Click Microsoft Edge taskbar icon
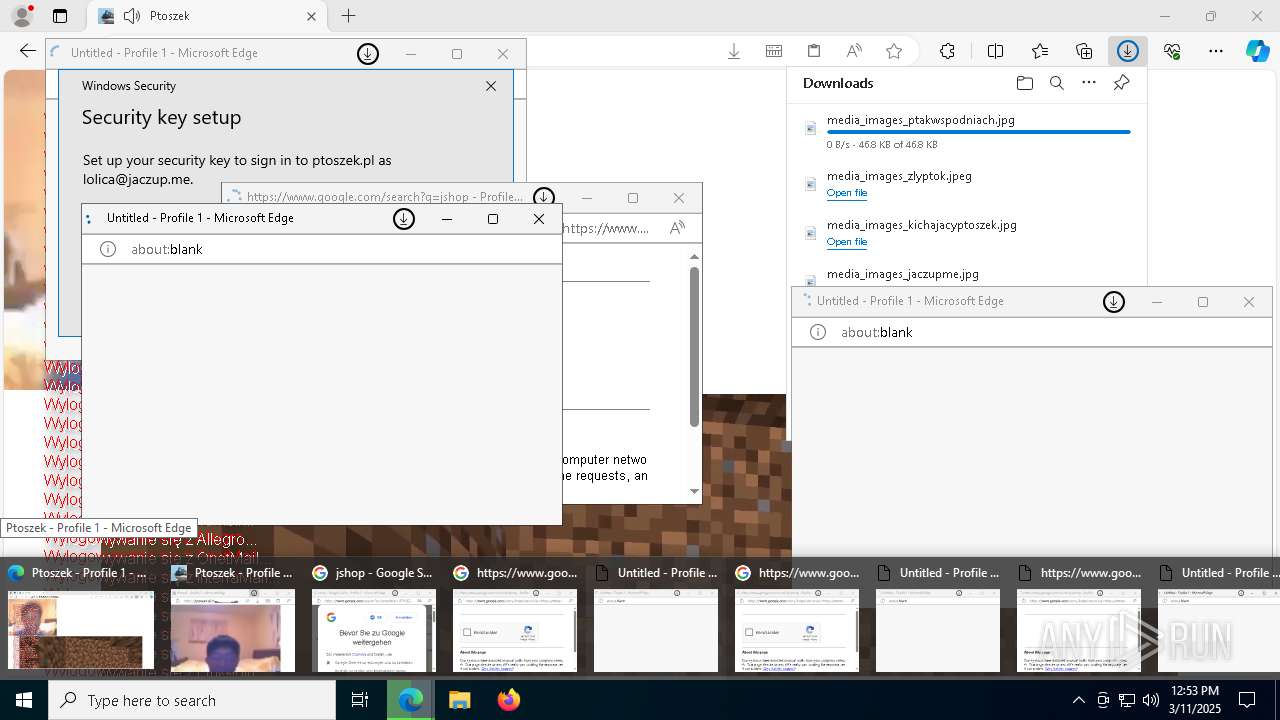This screenshot has width=1280, height=720. [411, 700]
